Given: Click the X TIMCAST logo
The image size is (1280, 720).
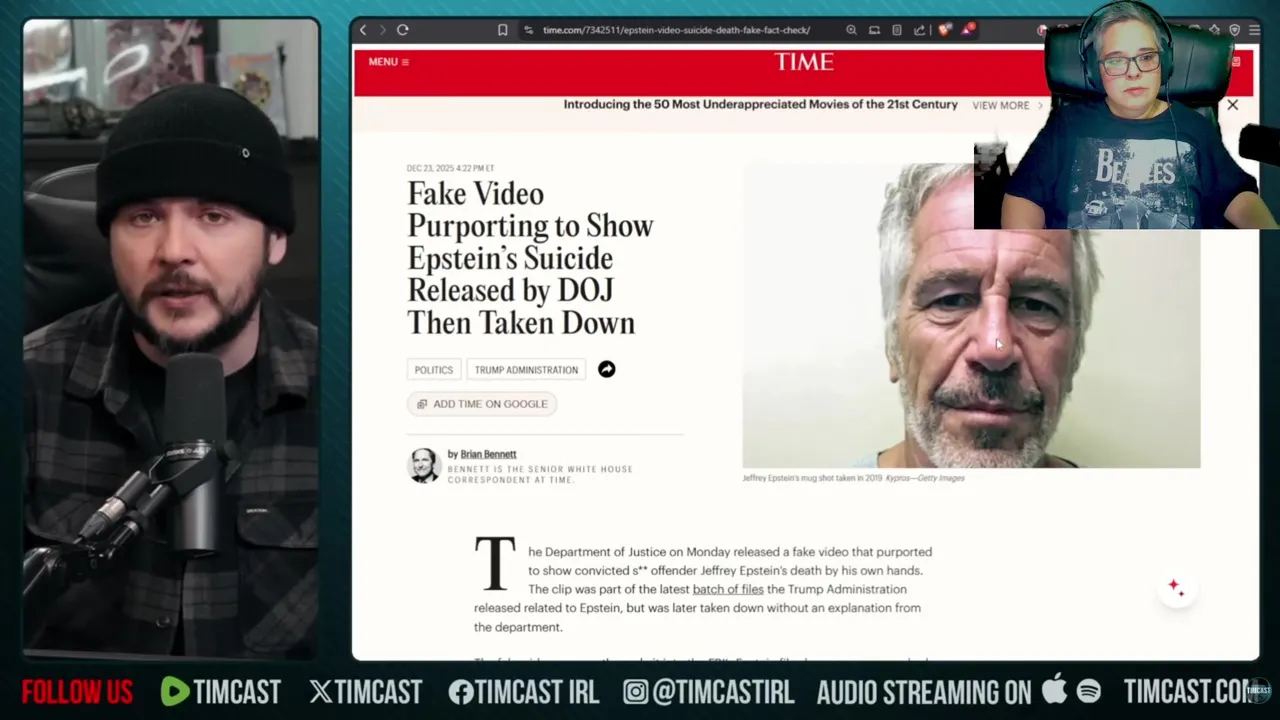Looking at the screenshot, I should point(321,692).
